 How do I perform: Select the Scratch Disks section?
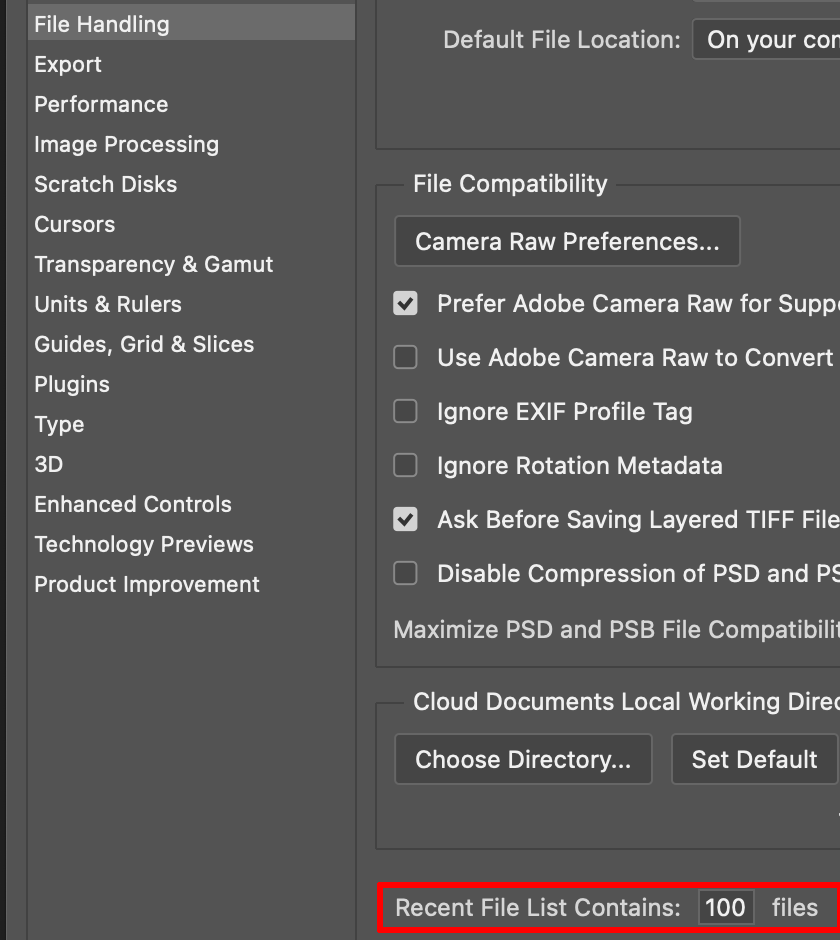coord(105,184)
